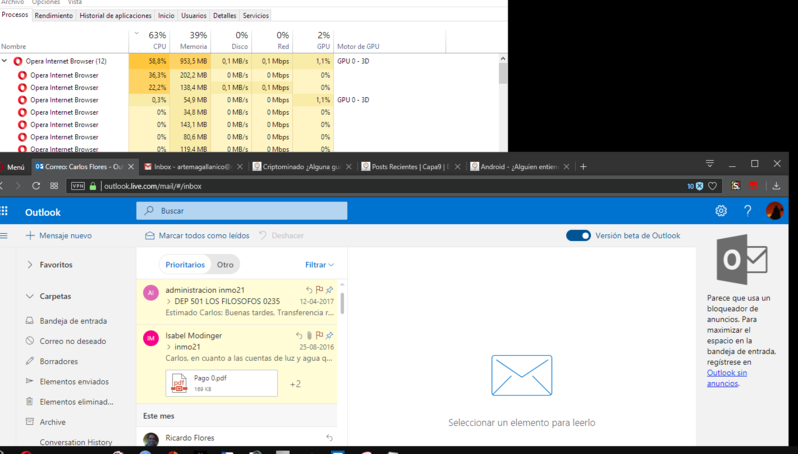798x454 pixels.
Task: Click Correo no deseado folder icon
Action: [x=30, y=341]
